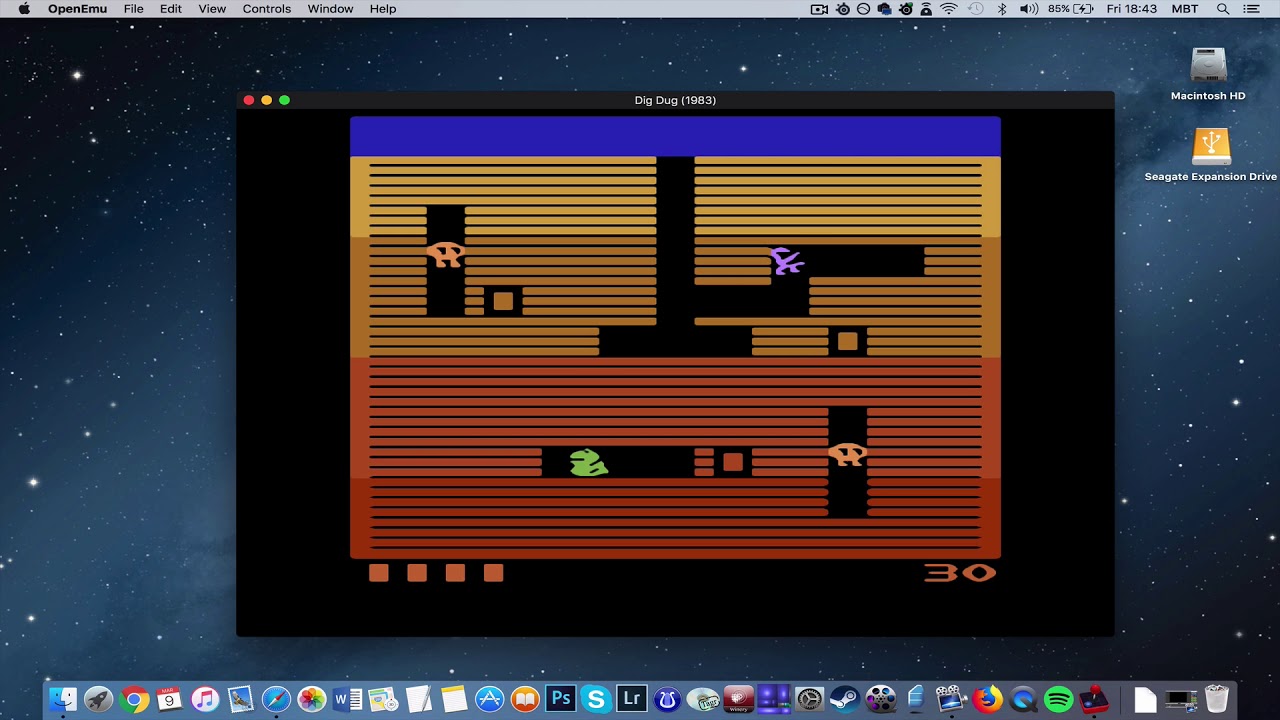The width and height of the screenshot is (1280, 720).
Task: Open the Time Machine menu bar icon
Action: click(975, 9)
